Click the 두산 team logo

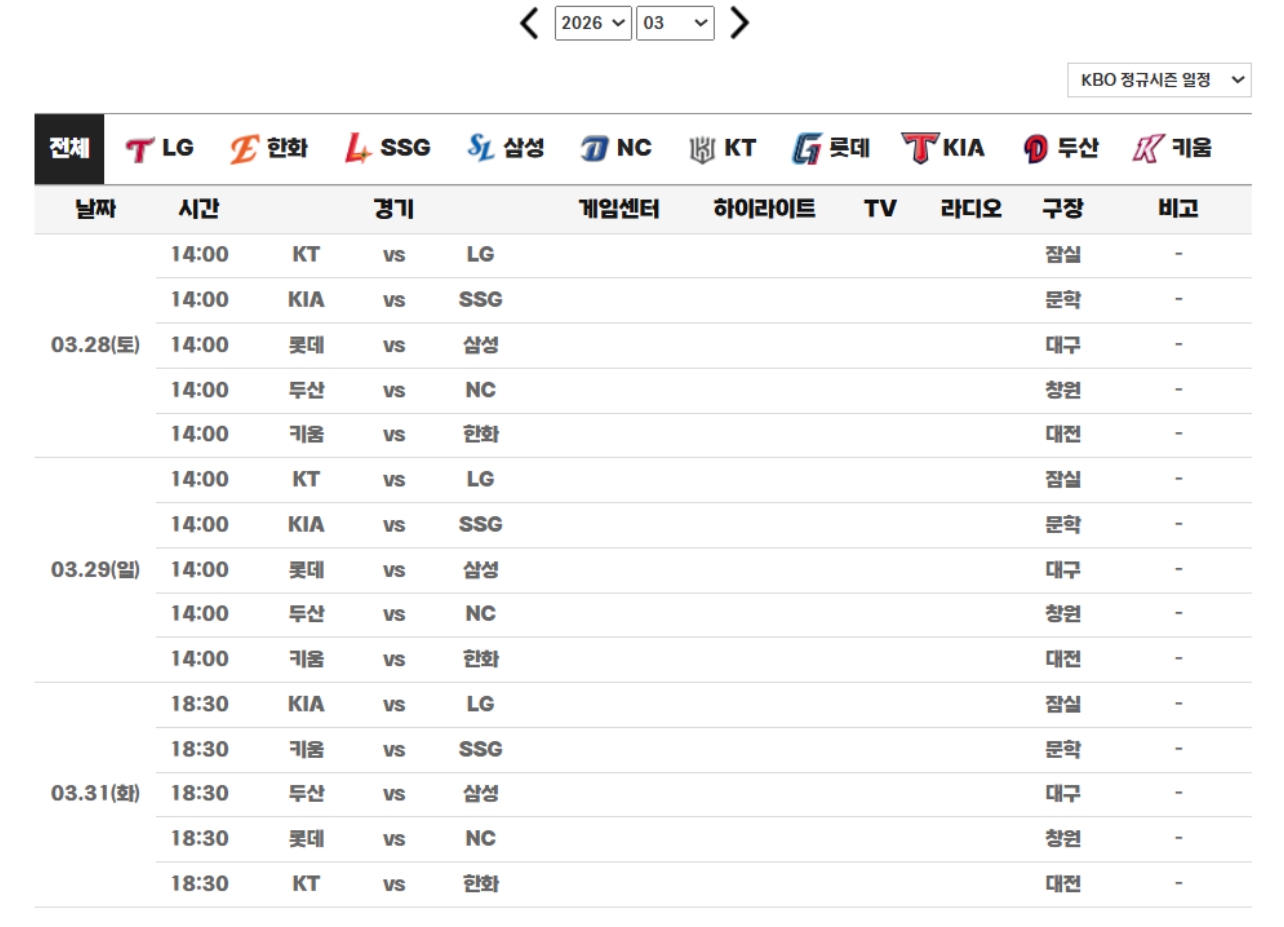(1036, 150)
